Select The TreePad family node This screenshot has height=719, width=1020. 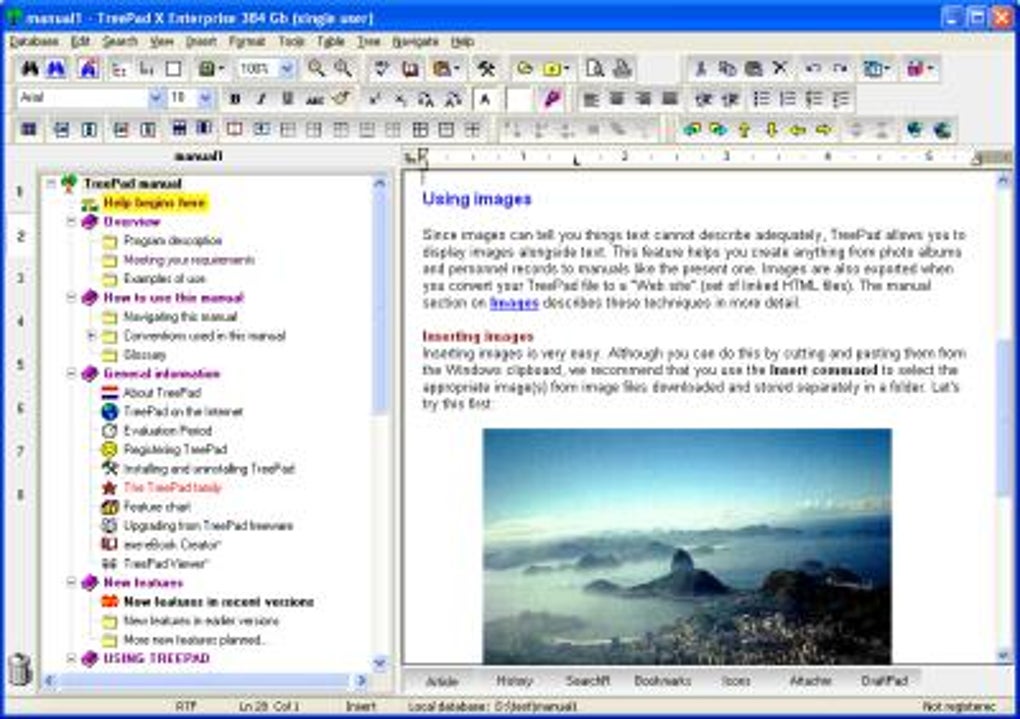[172, 487]
